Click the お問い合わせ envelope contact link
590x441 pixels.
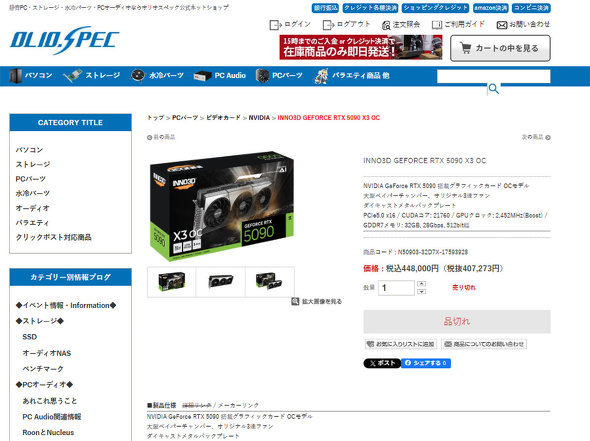pos(523,25)
